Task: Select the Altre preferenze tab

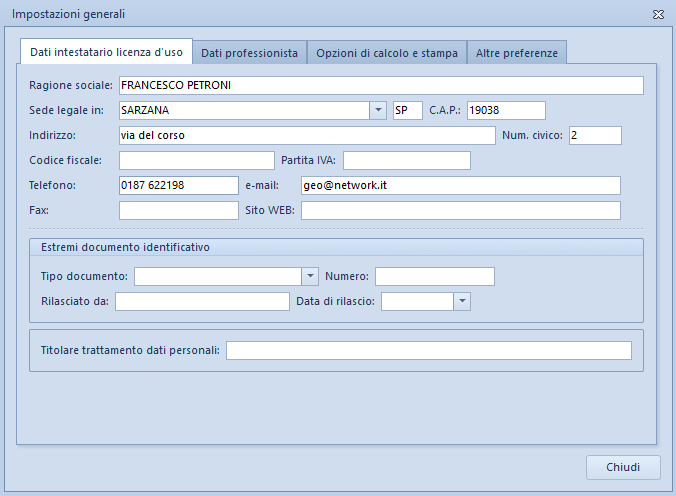Action: pos(517,53)
